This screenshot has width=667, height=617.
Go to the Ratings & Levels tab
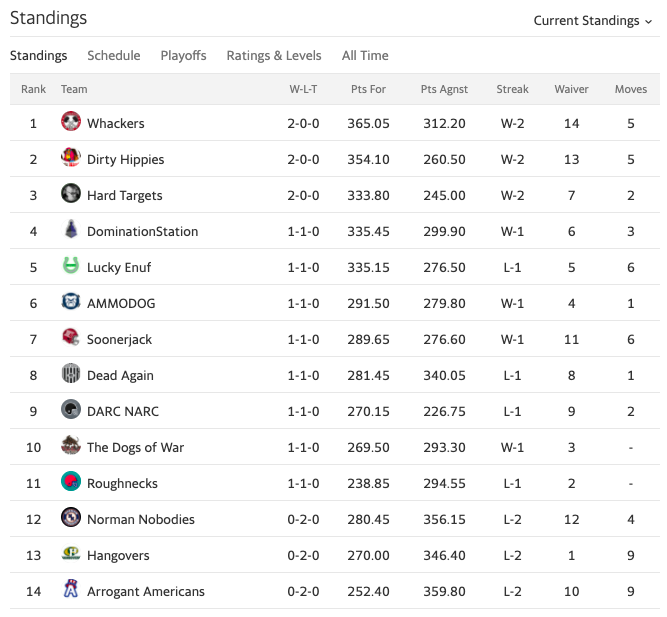pos(274,56)
